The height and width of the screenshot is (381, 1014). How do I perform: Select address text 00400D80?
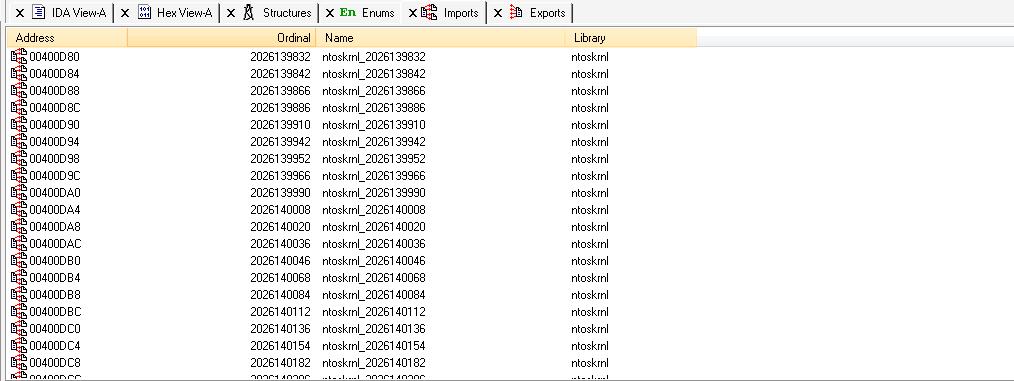click(x=54, y=57)
